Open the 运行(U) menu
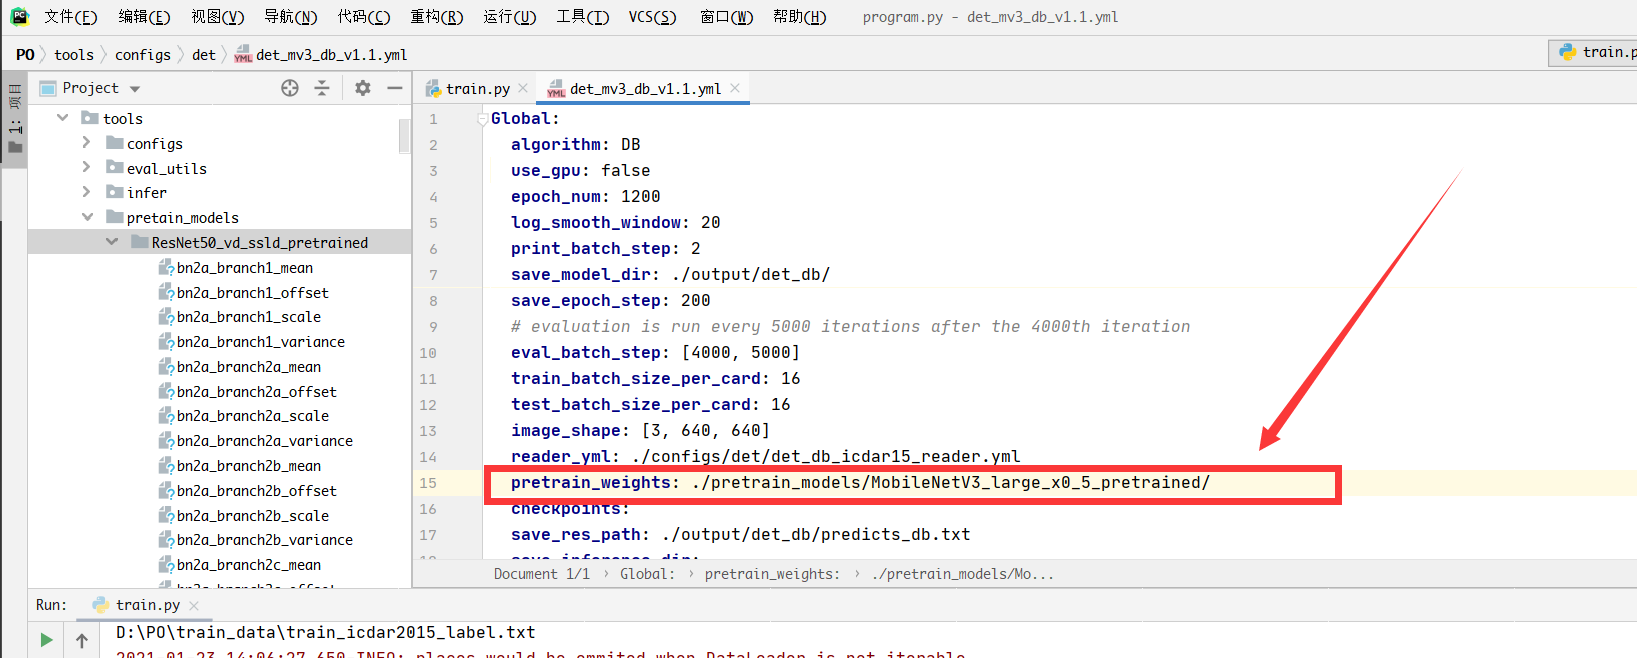The width and height of the screenshot is (1637, 658). click(x=509, y=16)
